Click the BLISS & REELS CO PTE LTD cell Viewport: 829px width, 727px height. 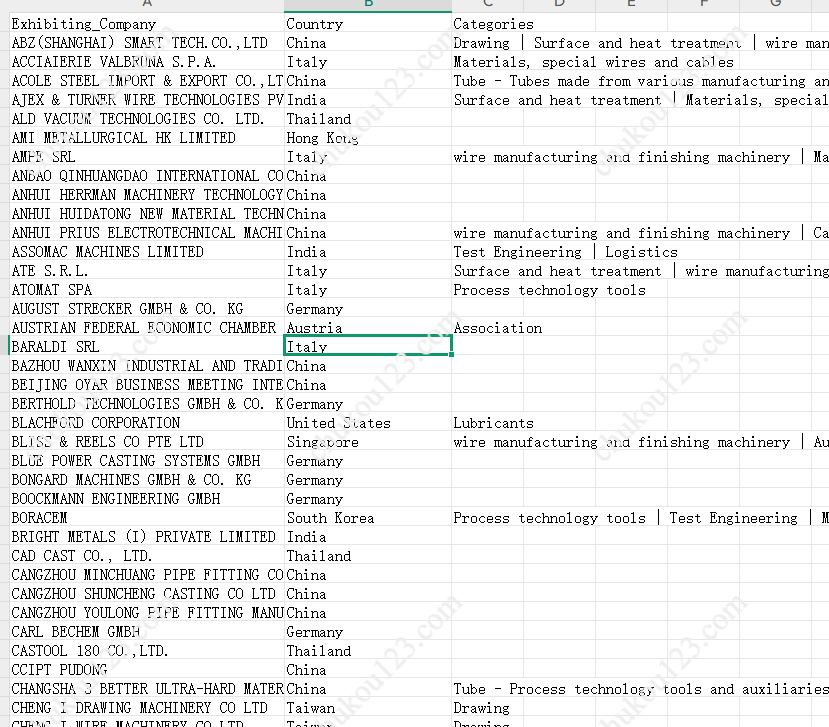(146, 442)
